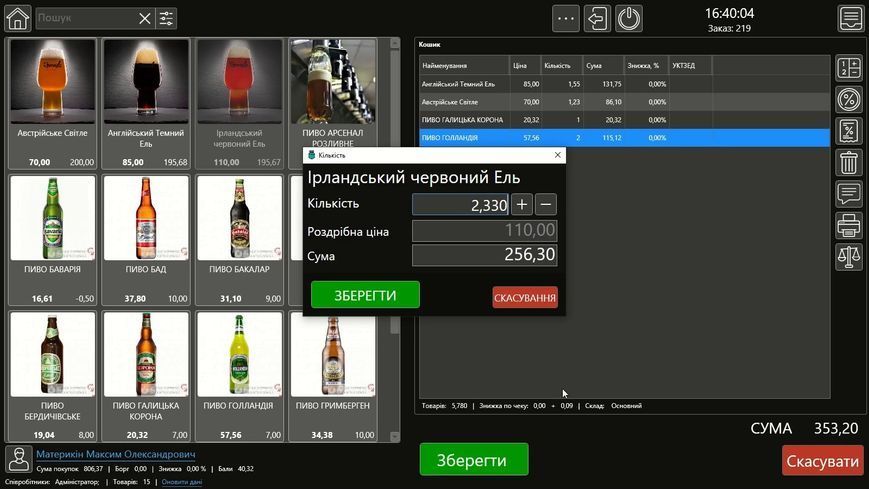The image size is (869, 489).
Task: Select the ПИВО БАВАРІЯ product tile
Action: (x=53, y=241)
